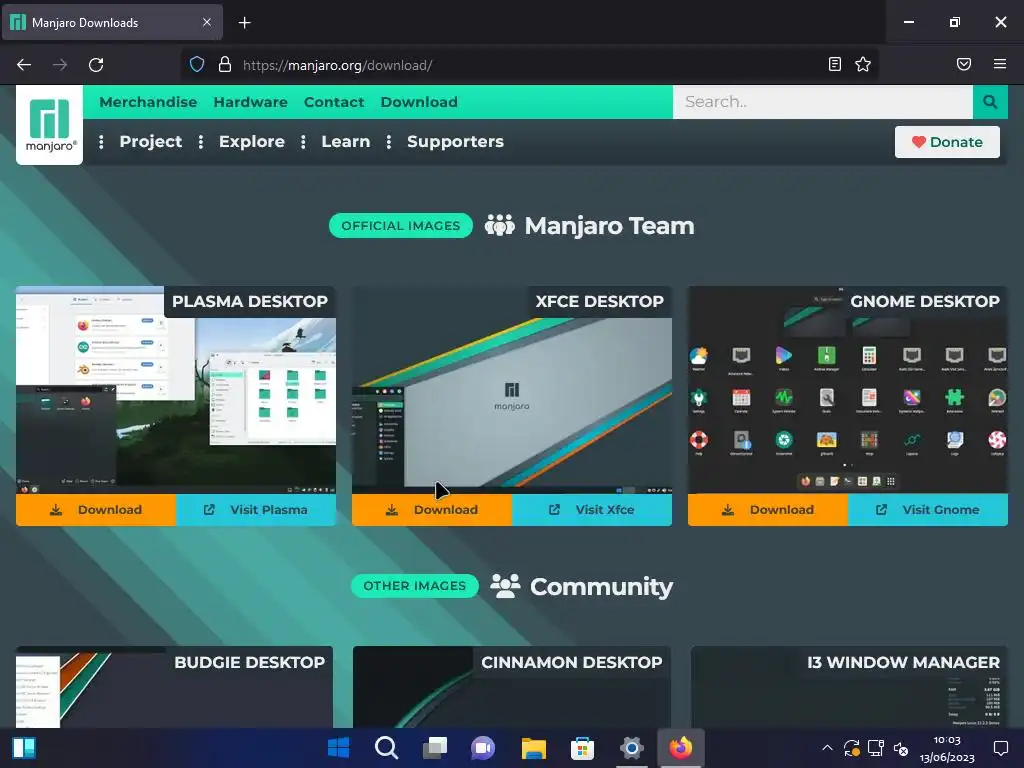The image size is (1024, 768).
Task: Click the Manjaro logo home icon
Action: [50, 125]
